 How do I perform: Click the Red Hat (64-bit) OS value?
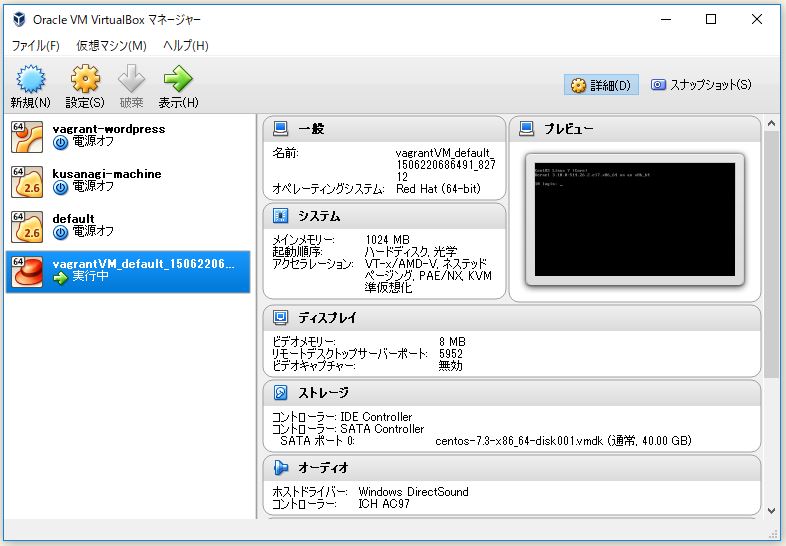click(x=438, y=189)
